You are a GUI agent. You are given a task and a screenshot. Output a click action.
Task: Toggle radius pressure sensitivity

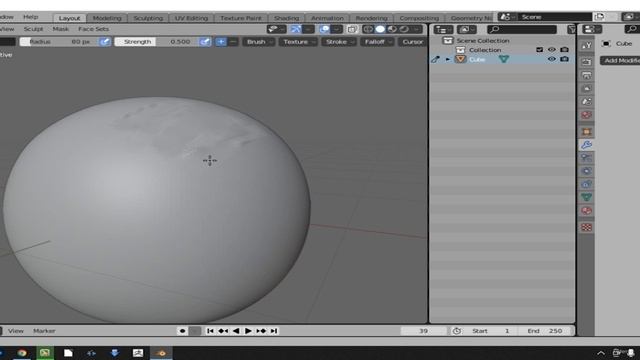pyautogui.click(x=105, y=42)
